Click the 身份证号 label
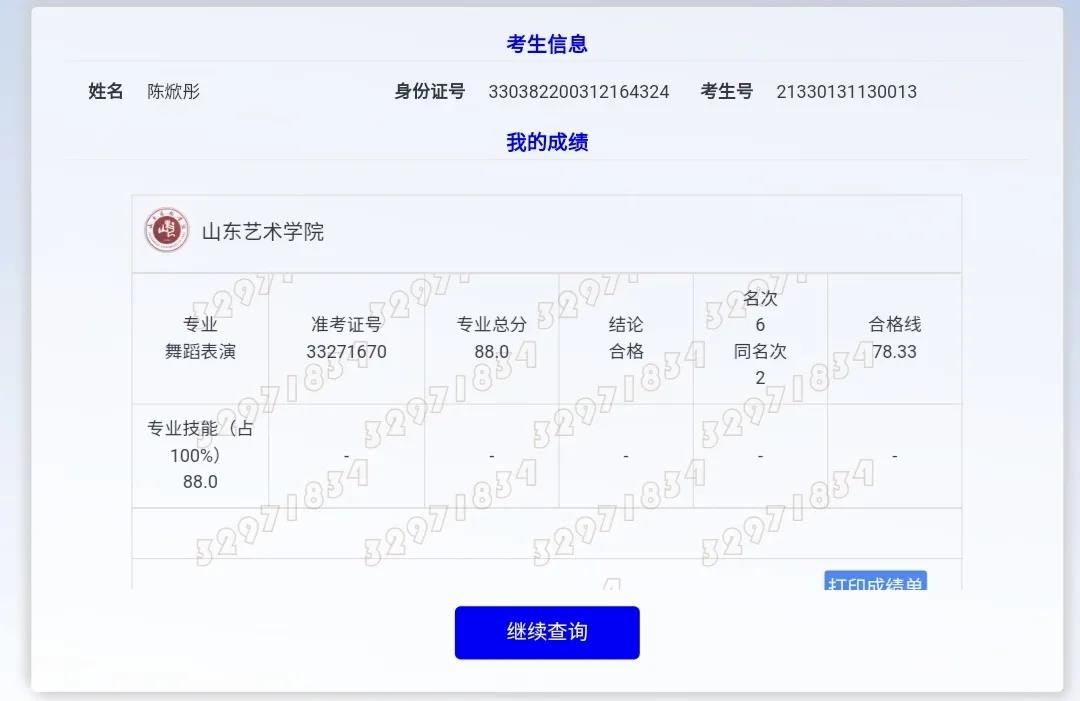The height and width of the screenshot is (701, 1080). point(430,92)
